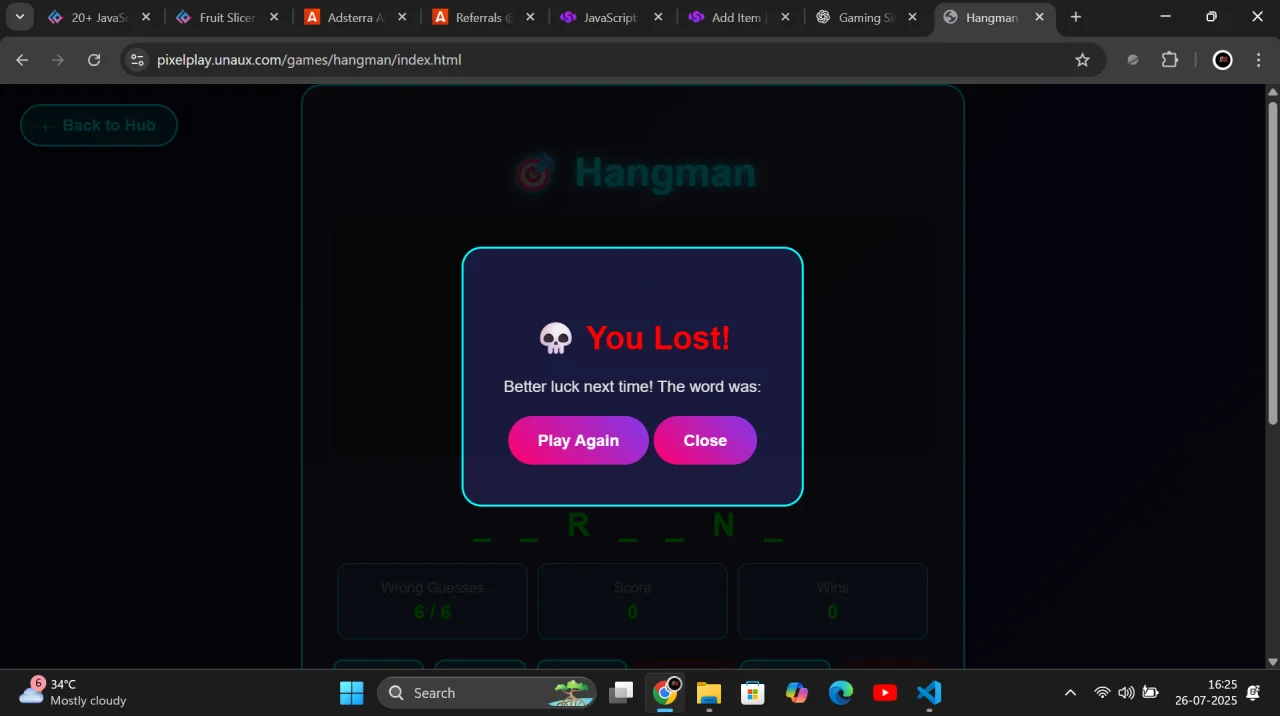Image resolution: width=1280 pixels, height=716 pixels.
Task: Click the revealed letter R in the word
Action: 578,524
